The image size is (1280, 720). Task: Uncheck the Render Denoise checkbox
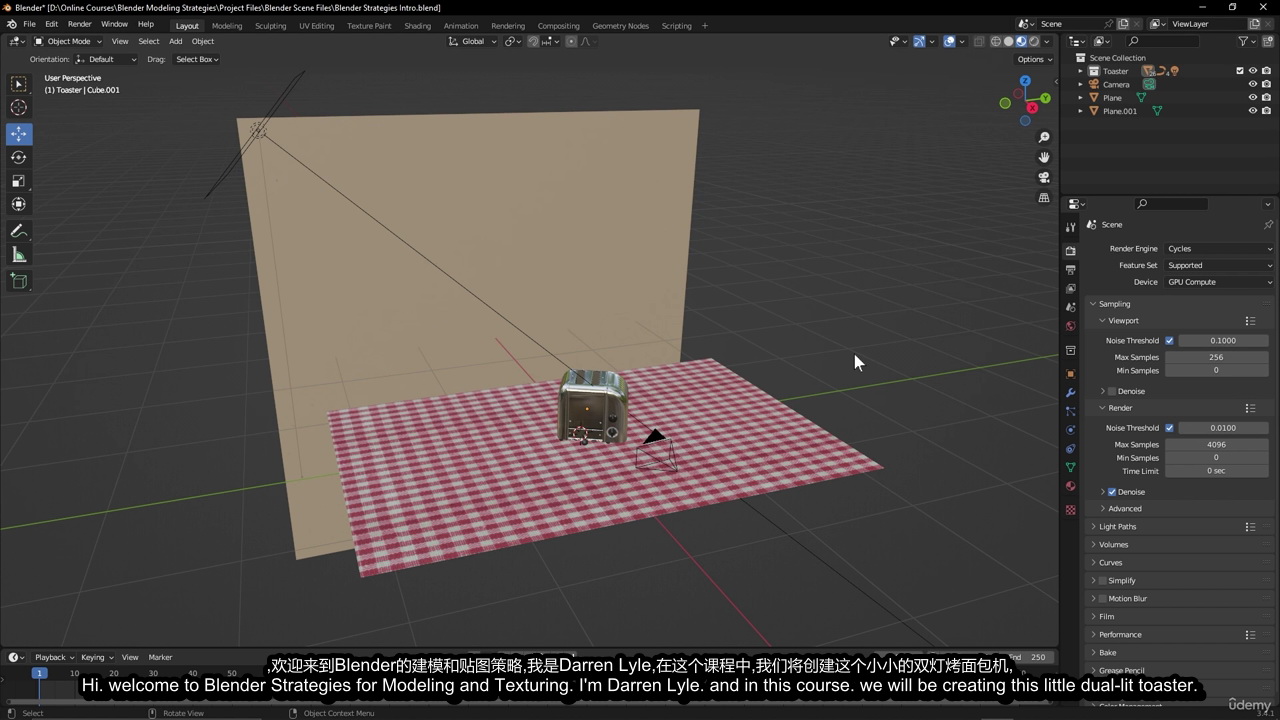1112,492
